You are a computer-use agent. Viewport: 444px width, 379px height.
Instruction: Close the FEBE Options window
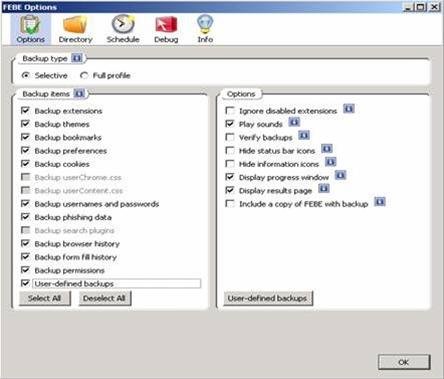click(x=434, y=7)
